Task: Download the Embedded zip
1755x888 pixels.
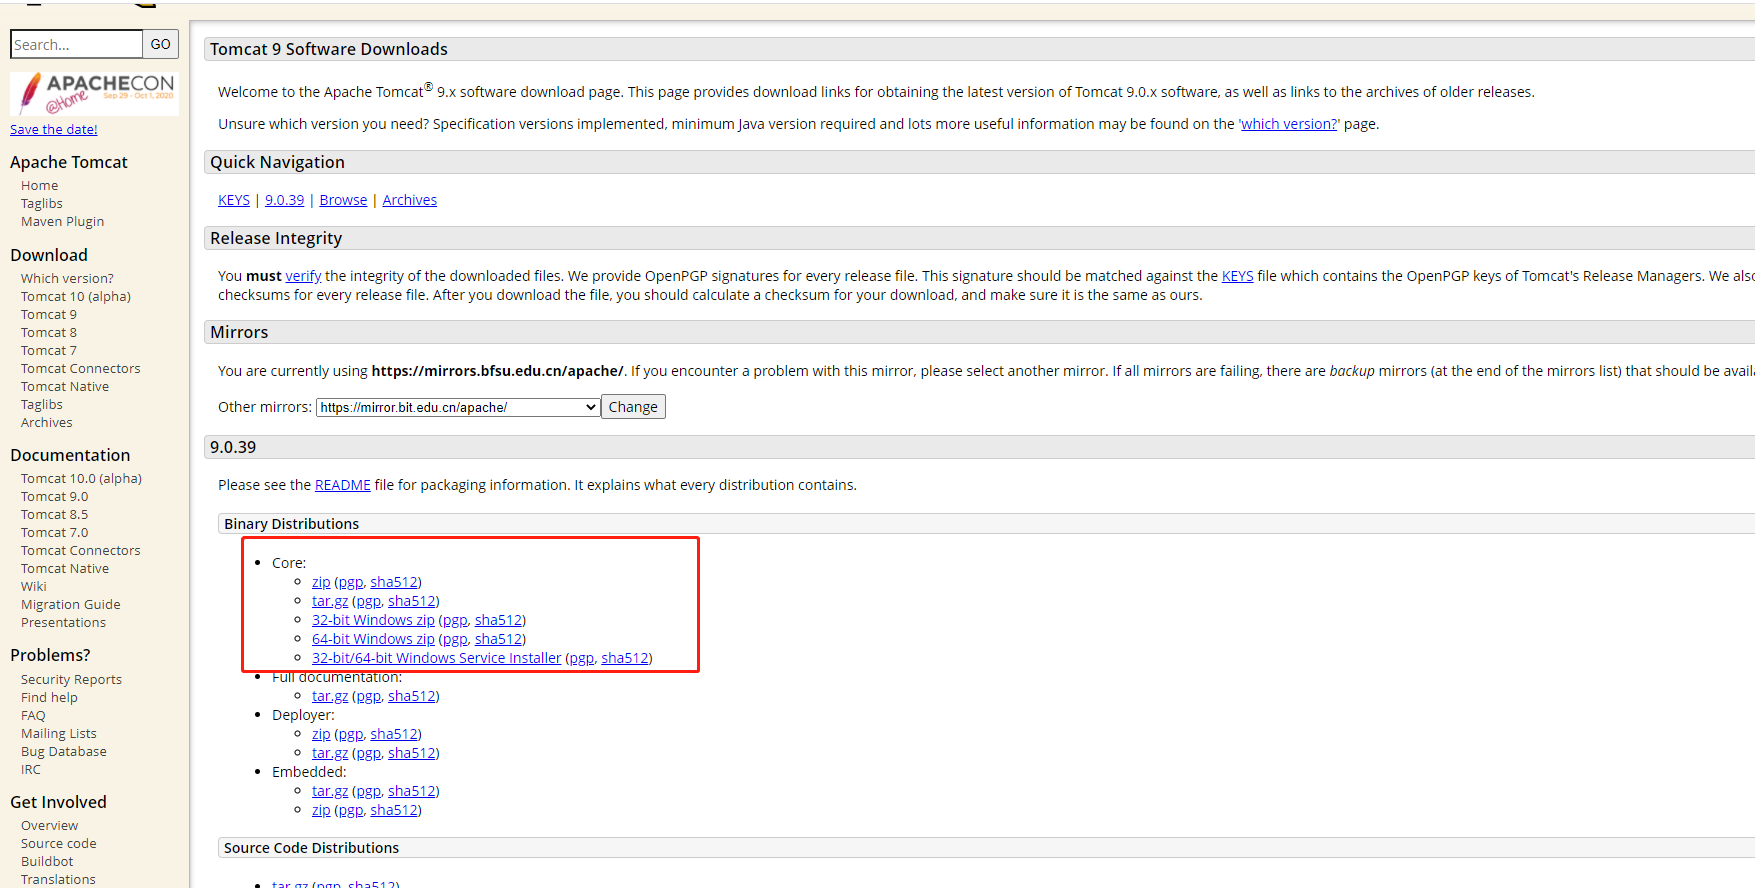Action: [321, 810]
